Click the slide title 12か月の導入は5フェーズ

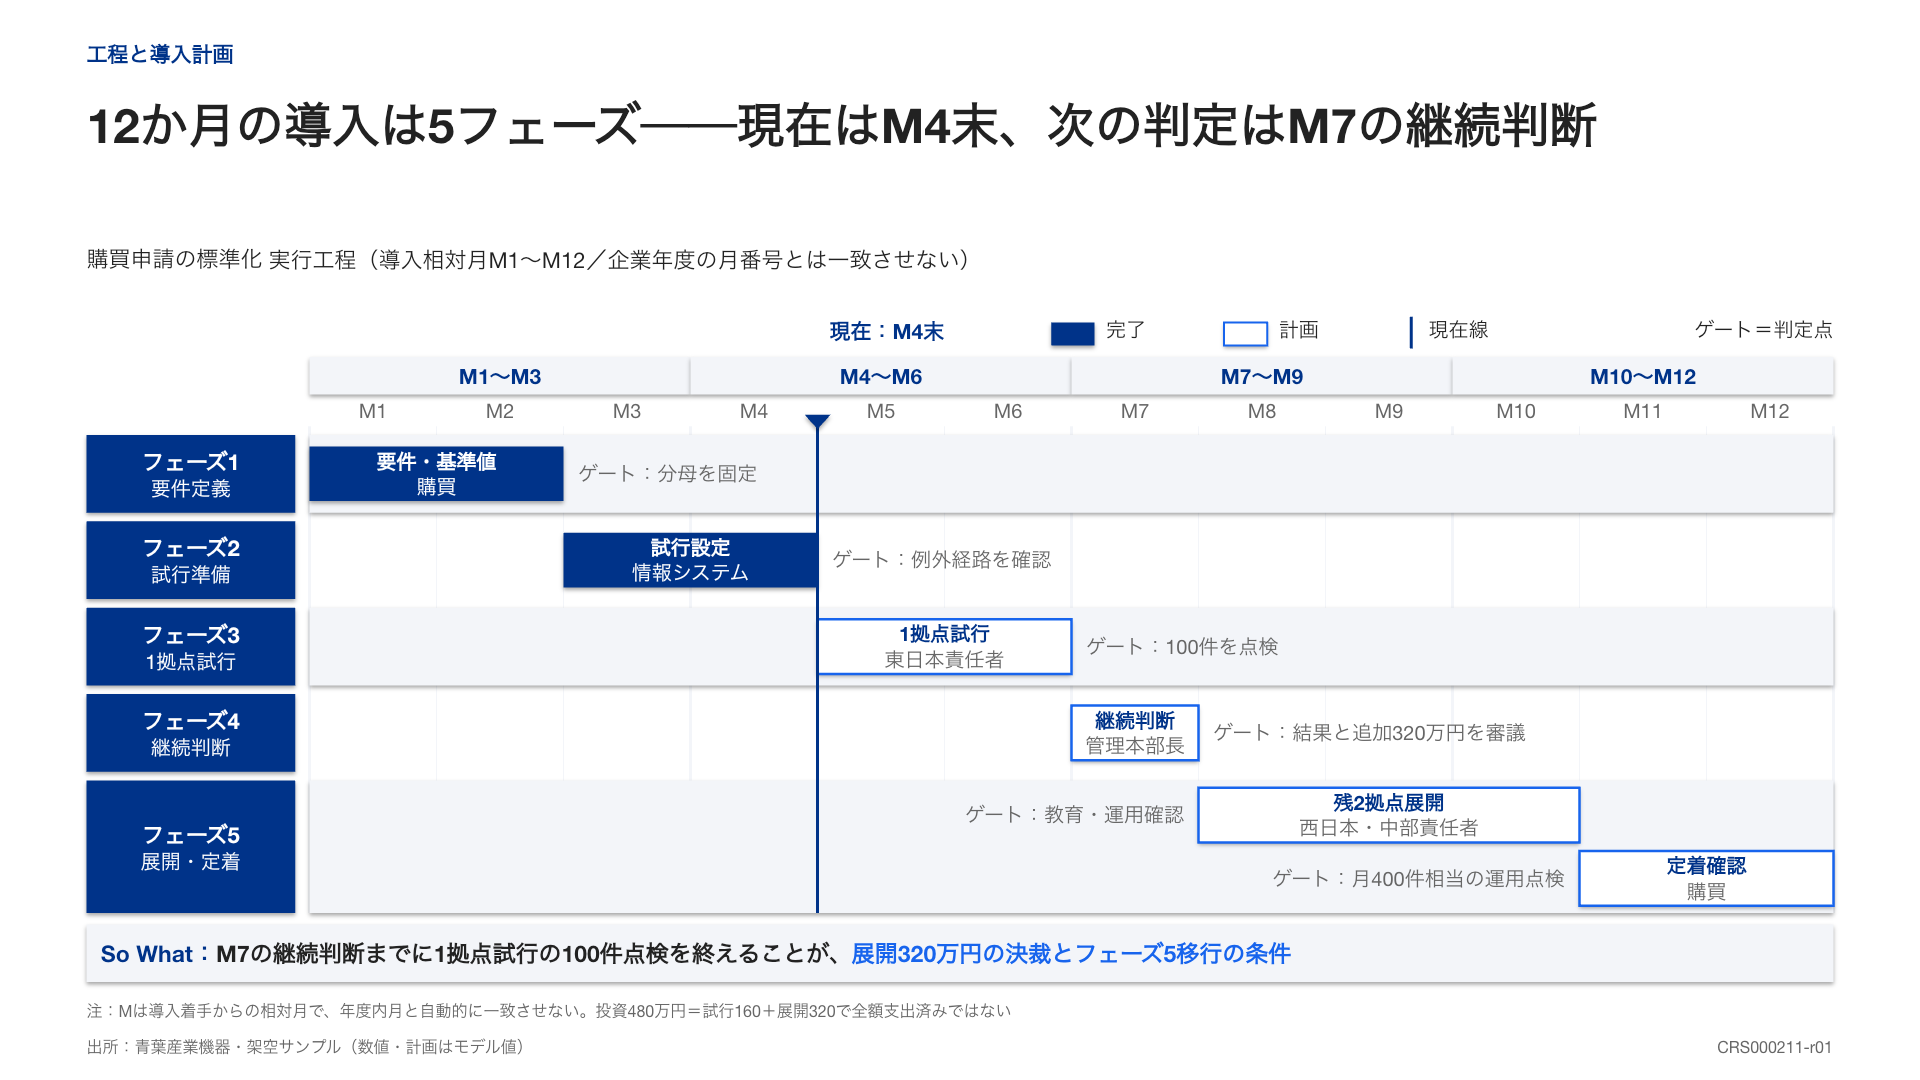(x=842, y=127)
